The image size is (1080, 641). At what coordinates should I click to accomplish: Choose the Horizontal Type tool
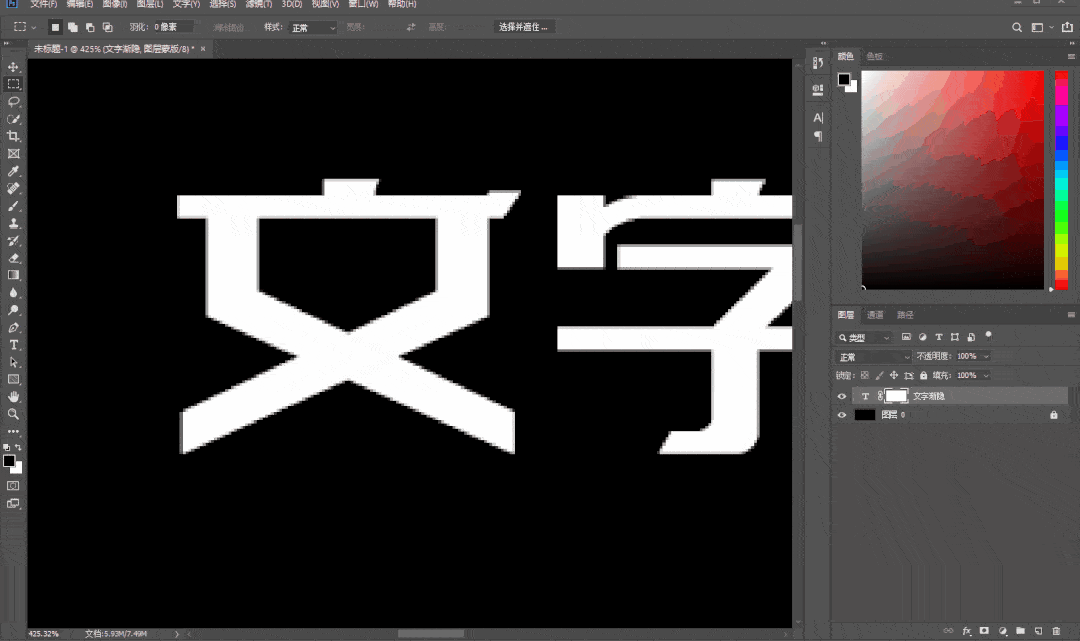click(x=13, y=345)
